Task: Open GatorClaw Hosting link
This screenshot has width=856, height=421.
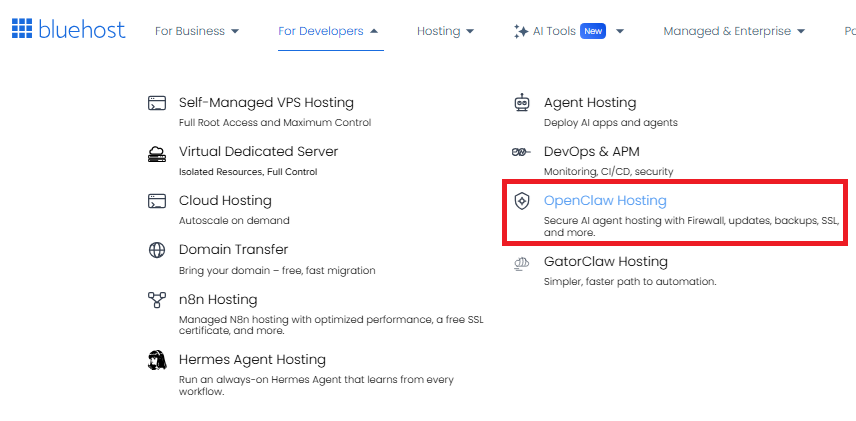Action: point(605,262)
